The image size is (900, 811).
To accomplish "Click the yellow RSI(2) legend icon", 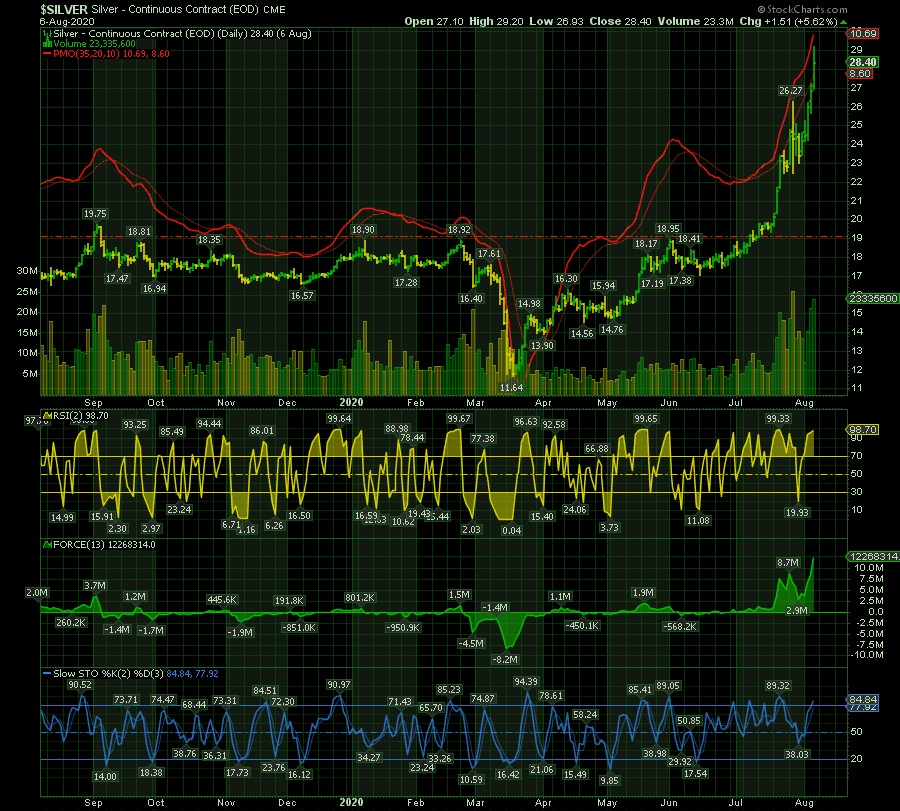I will [45, 413].
